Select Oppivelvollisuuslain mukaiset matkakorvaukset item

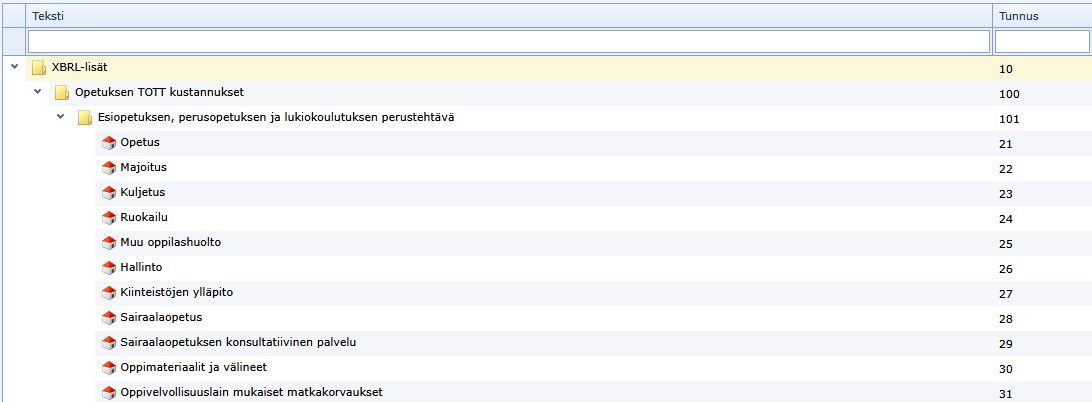(251, 392)
